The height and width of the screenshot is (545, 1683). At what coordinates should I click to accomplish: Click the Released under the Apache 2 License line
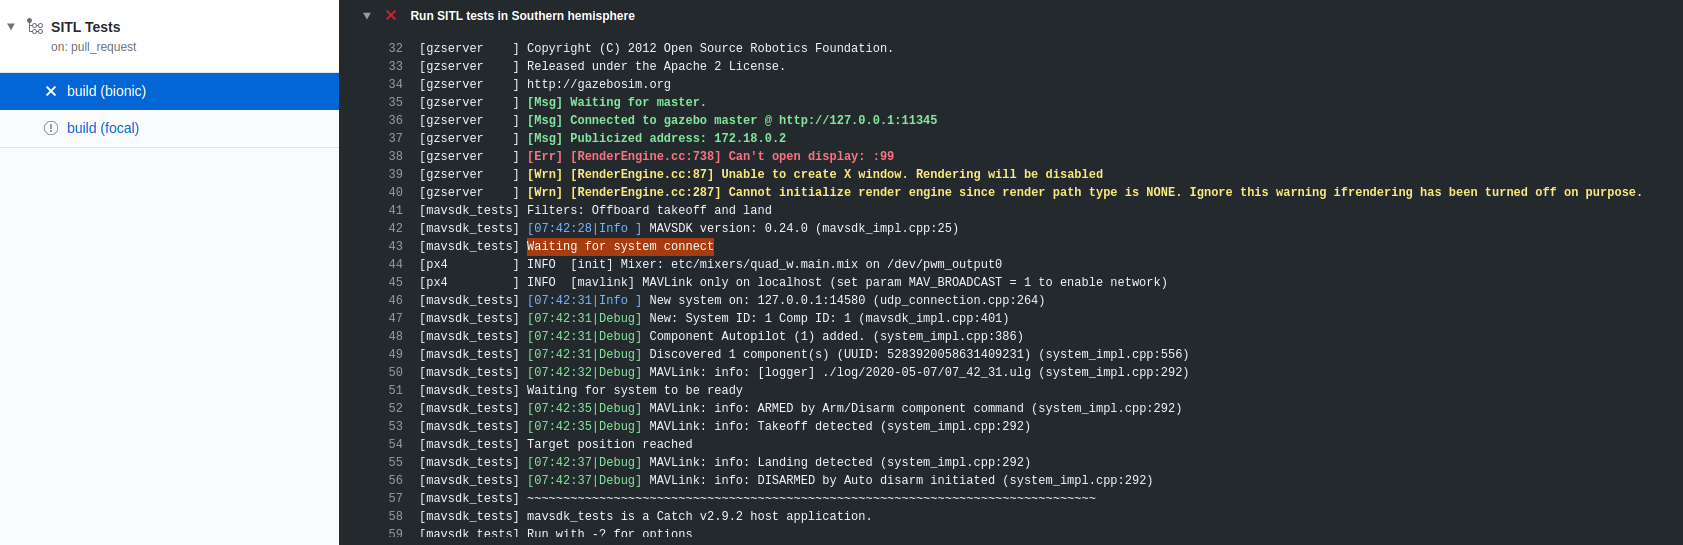[x=656, y=66]
